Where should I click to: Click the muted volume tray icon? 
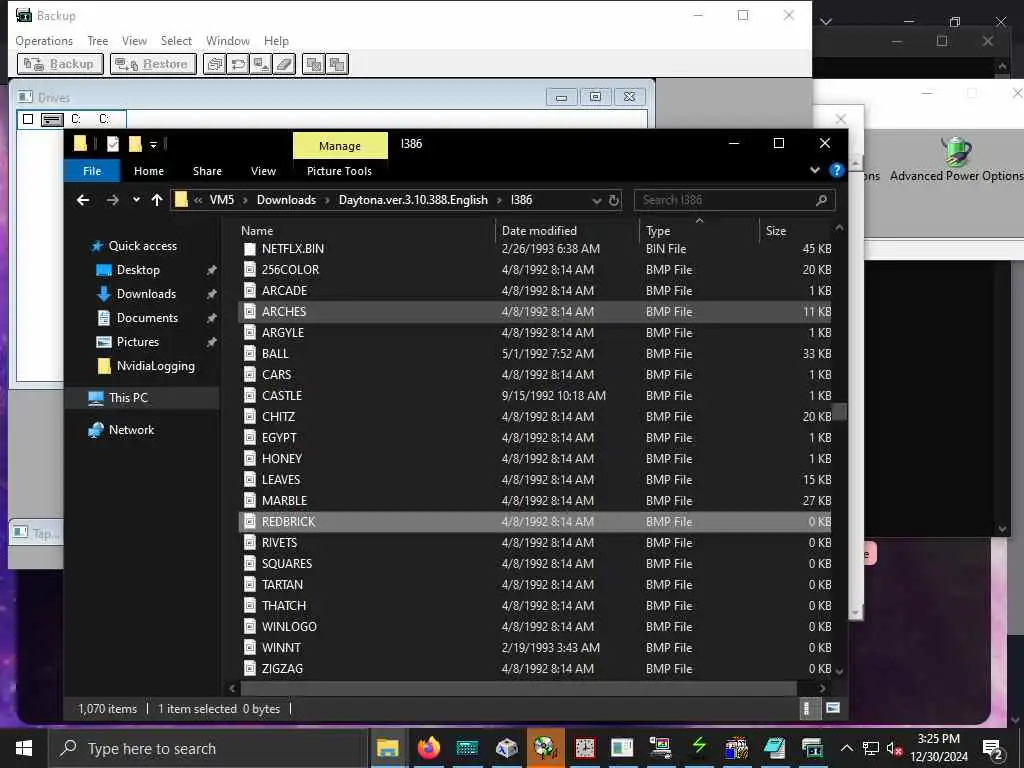pos(894,748)
